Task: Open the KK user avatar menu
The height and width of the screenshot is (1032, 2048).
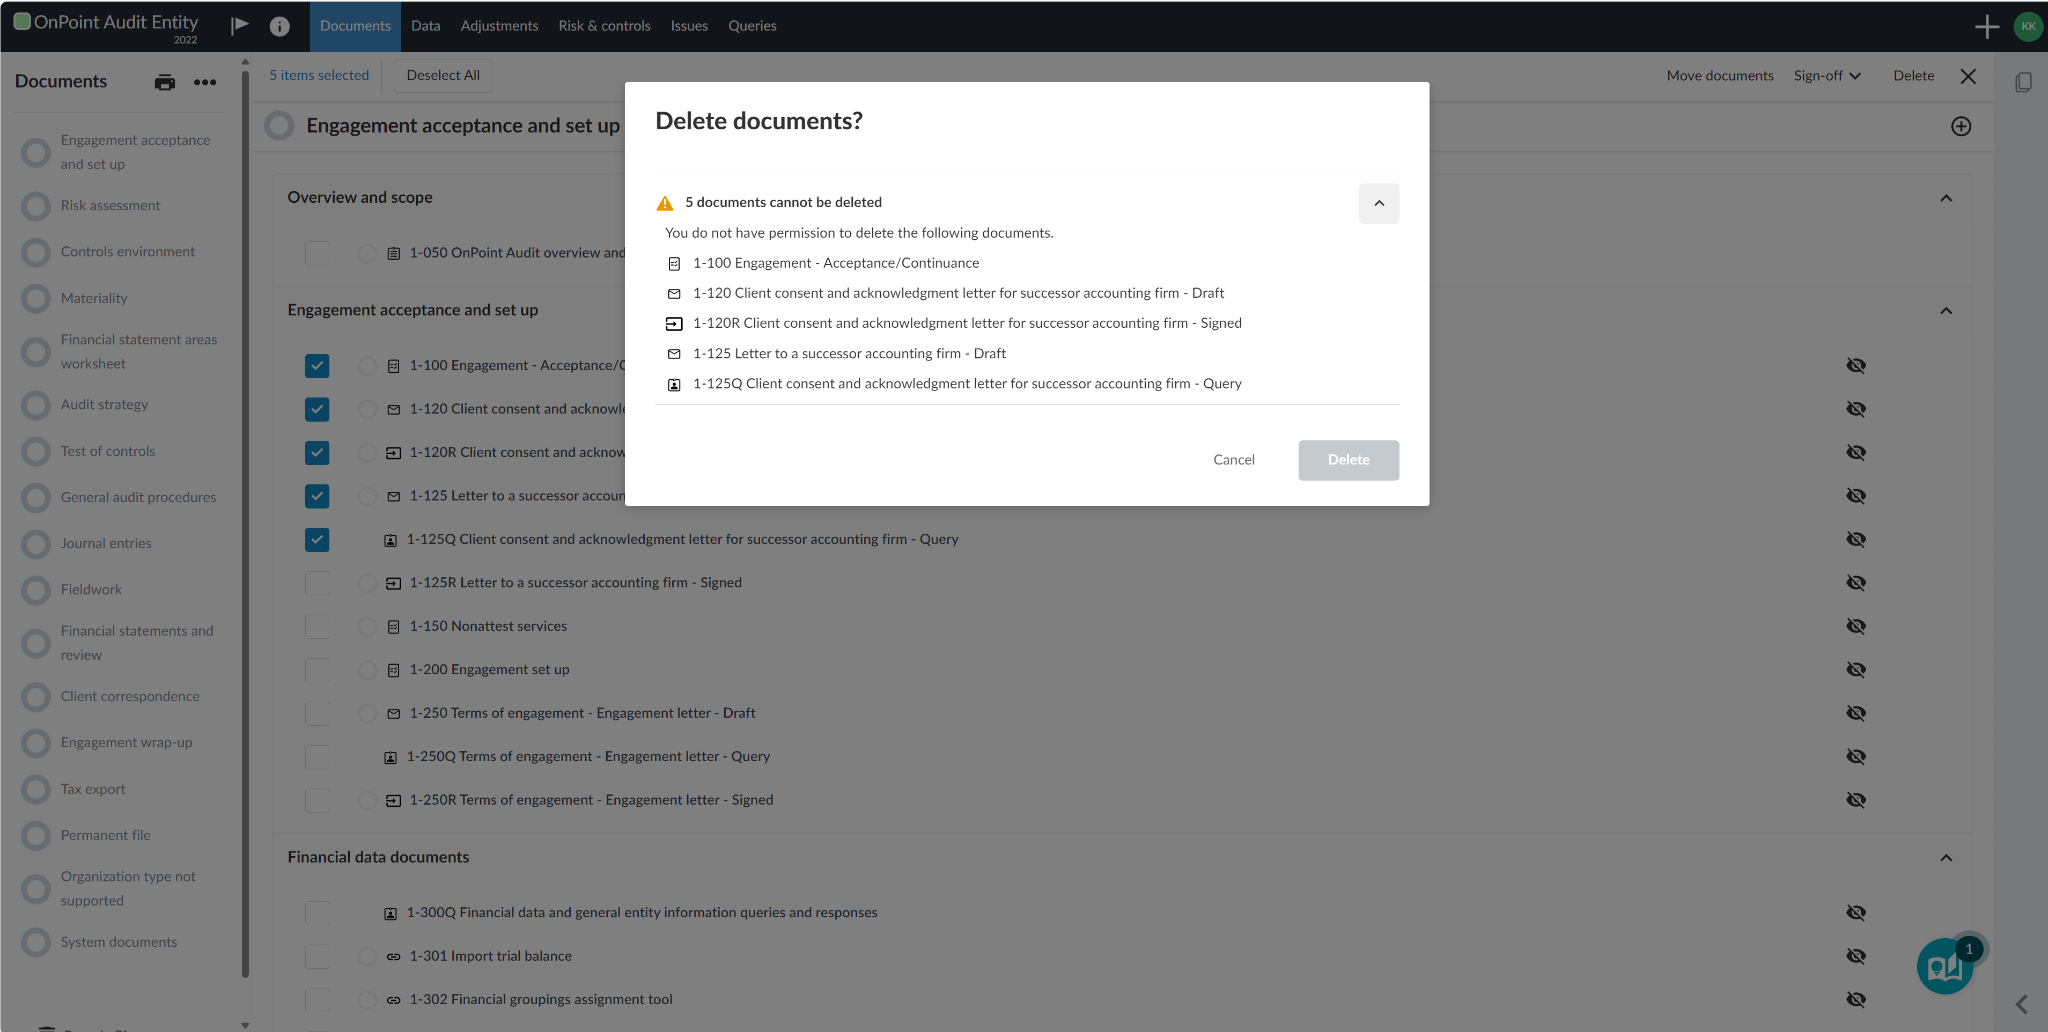Action: coord(2028,26)
